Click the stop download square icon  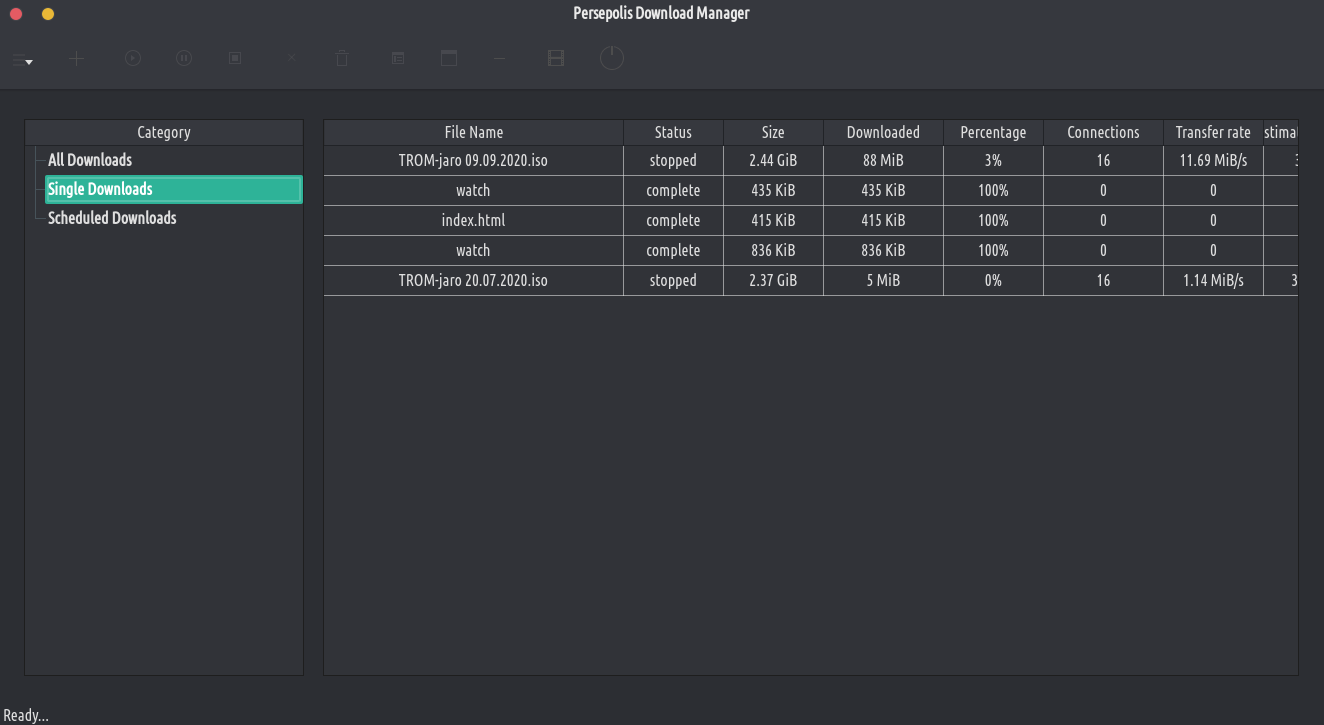(236, 59)
